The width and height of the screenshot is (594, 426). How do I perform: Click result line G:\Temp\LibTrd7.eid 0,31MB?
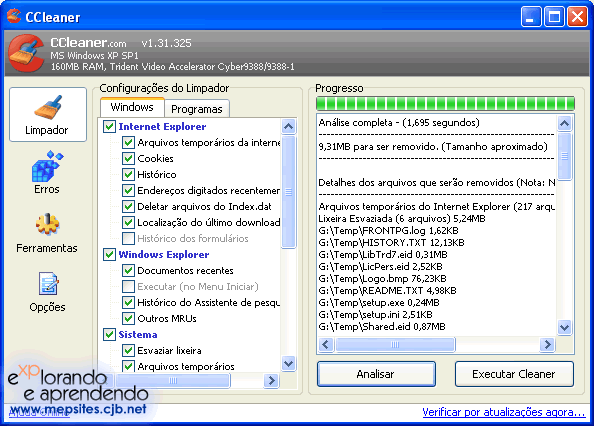pos(383,254)
